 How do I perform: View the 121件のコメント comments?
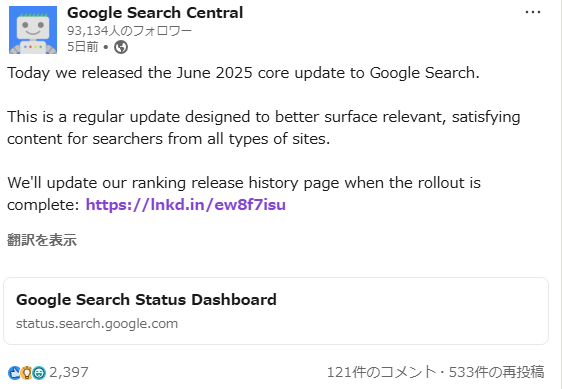coord(381,372)
